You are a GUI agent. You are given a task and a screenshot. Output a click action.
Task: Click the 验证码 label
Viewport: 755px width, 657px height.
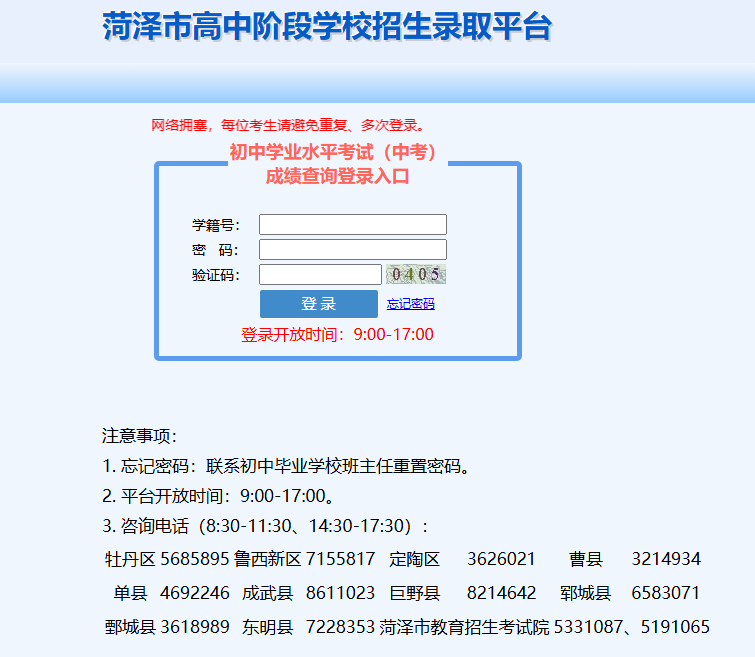tap(216, 275)
